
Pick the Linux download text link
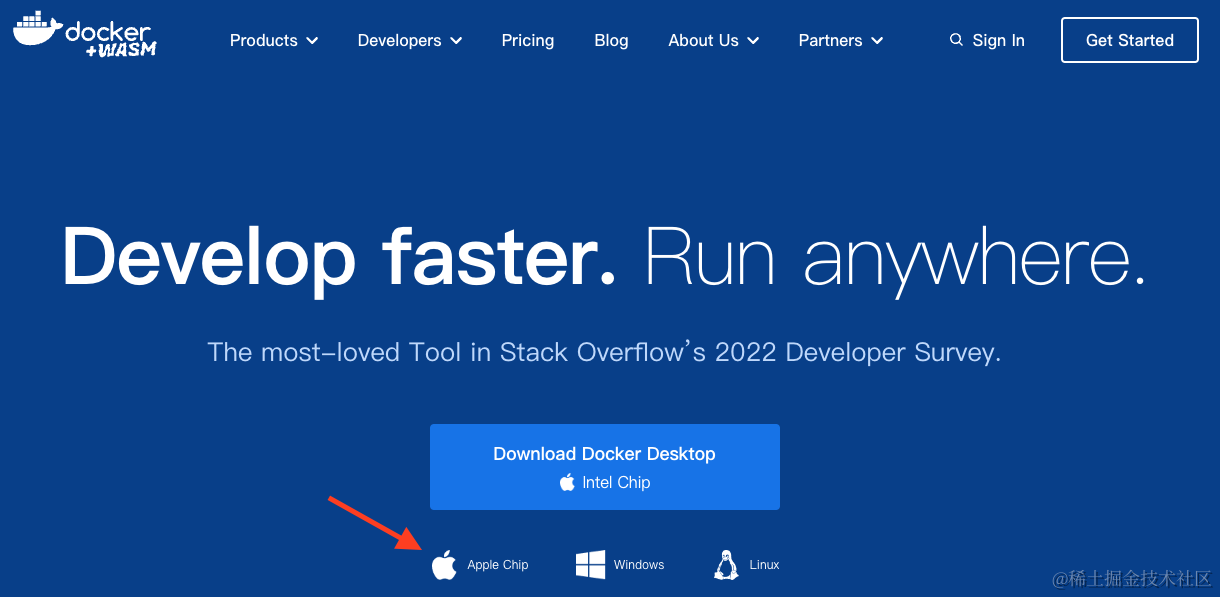click(x=764, y=565)
